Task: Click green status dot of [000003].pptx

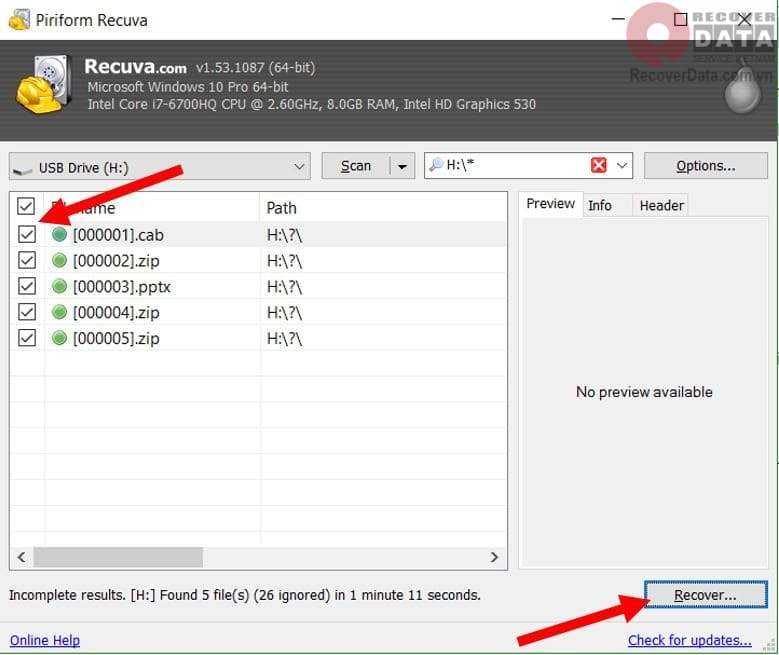Action: point(59,286)
